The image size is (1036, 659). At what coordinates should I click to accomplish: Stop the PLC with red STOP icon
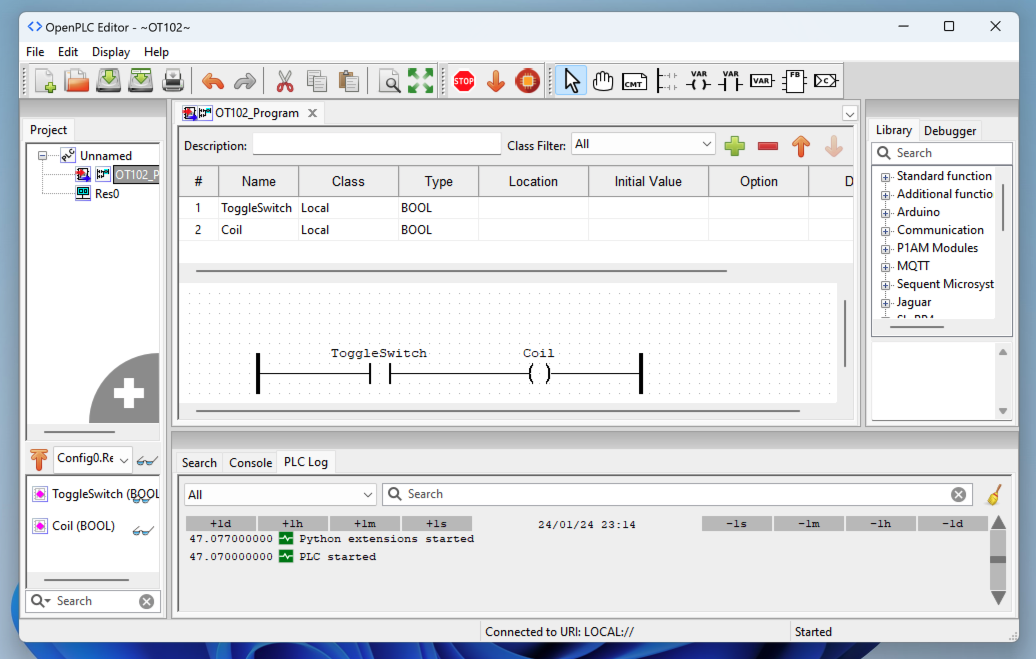[x=464, y=81]
